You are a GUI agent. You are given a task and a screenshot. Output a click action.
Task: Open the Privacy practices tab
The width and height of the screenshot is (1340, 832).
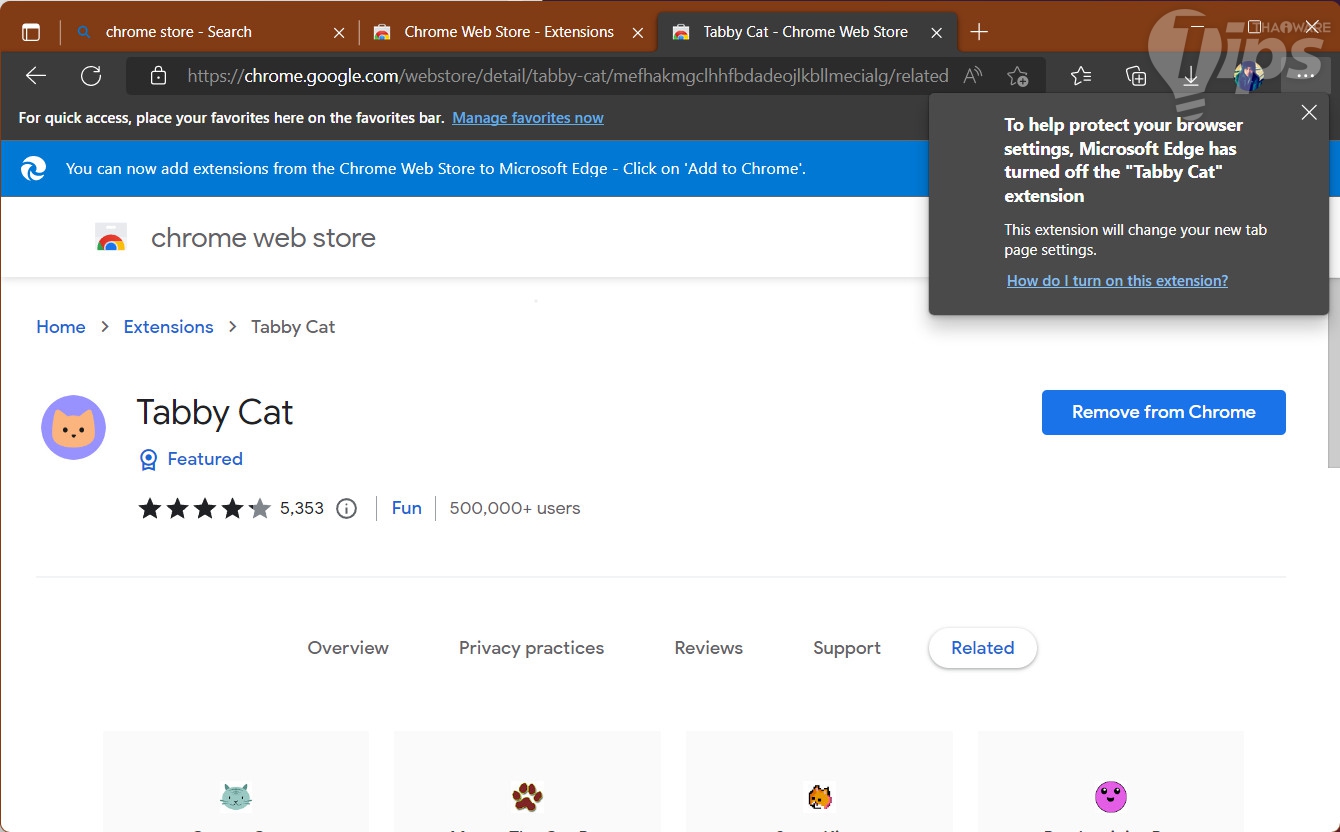(x=531, y=648)
